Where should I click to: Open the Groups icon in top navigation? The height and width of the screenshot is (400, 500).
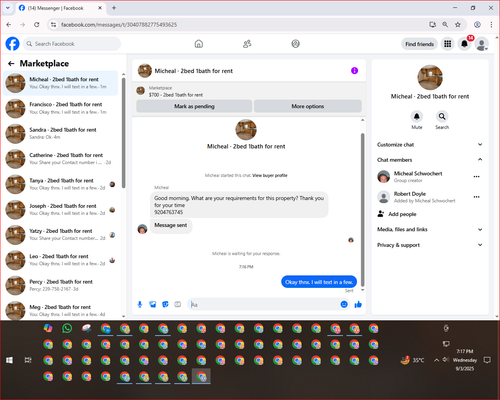(x=295, y=44)
